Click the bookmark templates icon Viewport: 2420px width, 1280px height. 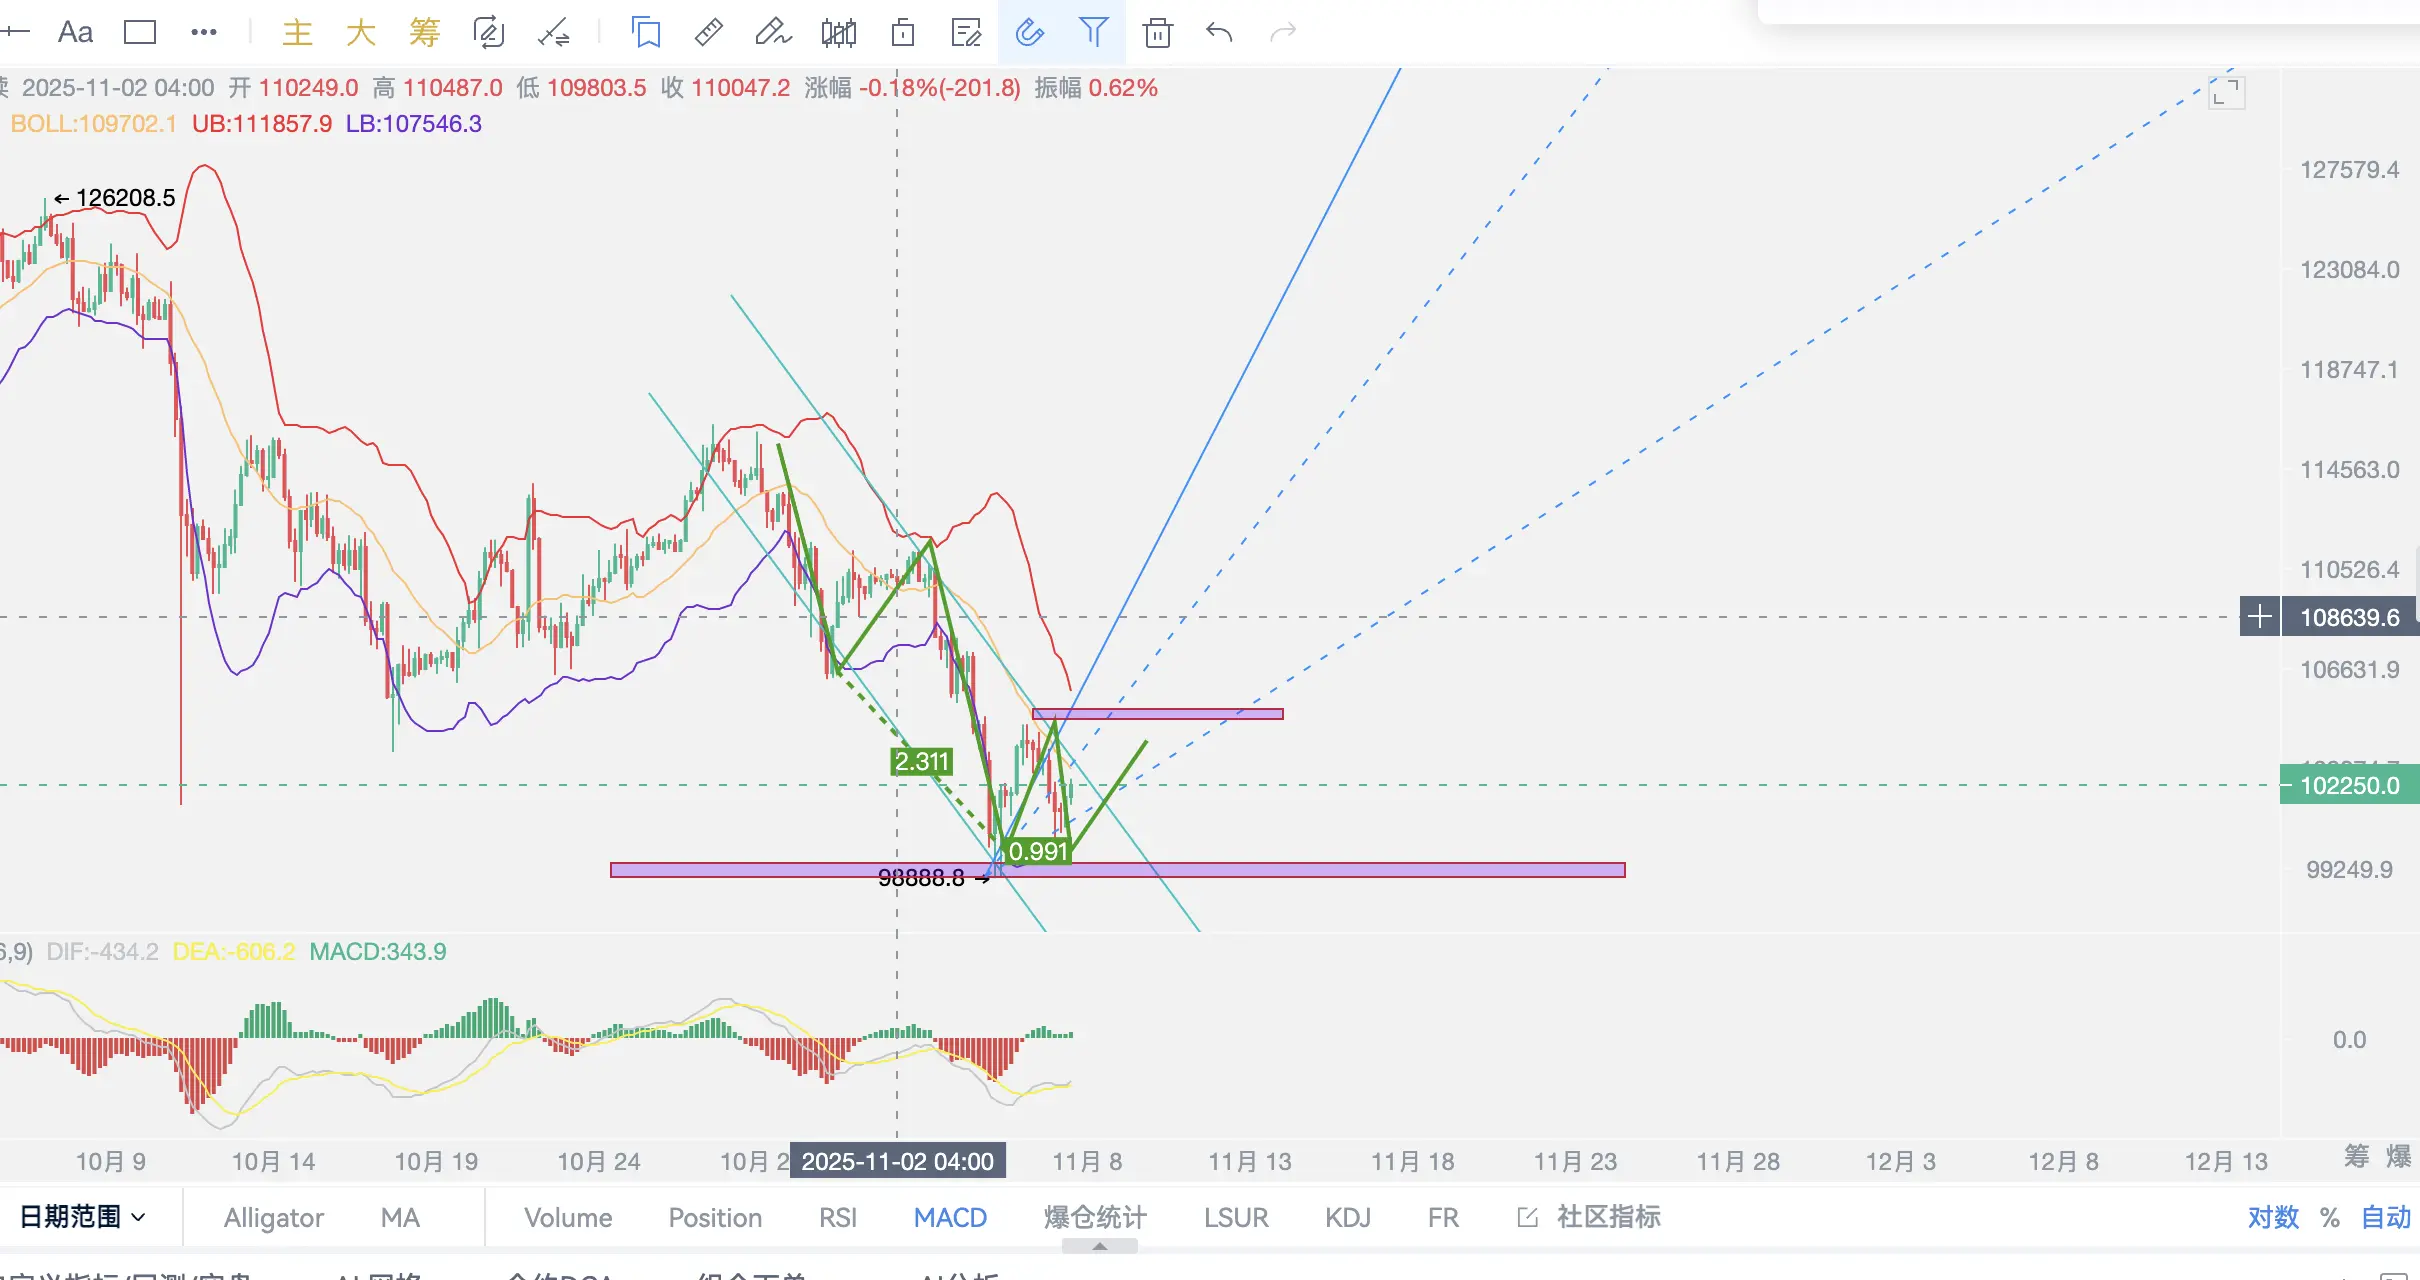[646, 33]
